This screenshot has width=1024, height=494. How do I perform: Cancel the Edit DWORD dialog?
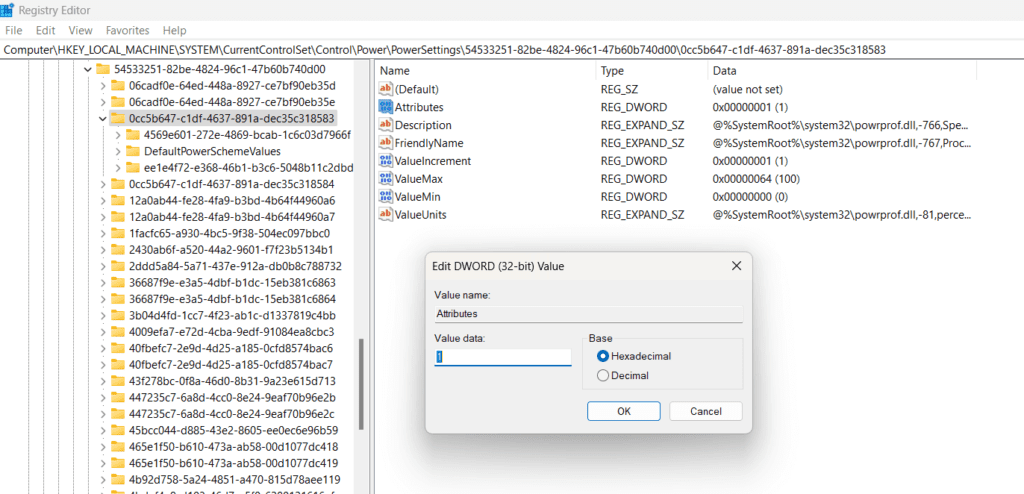point(706,411)
